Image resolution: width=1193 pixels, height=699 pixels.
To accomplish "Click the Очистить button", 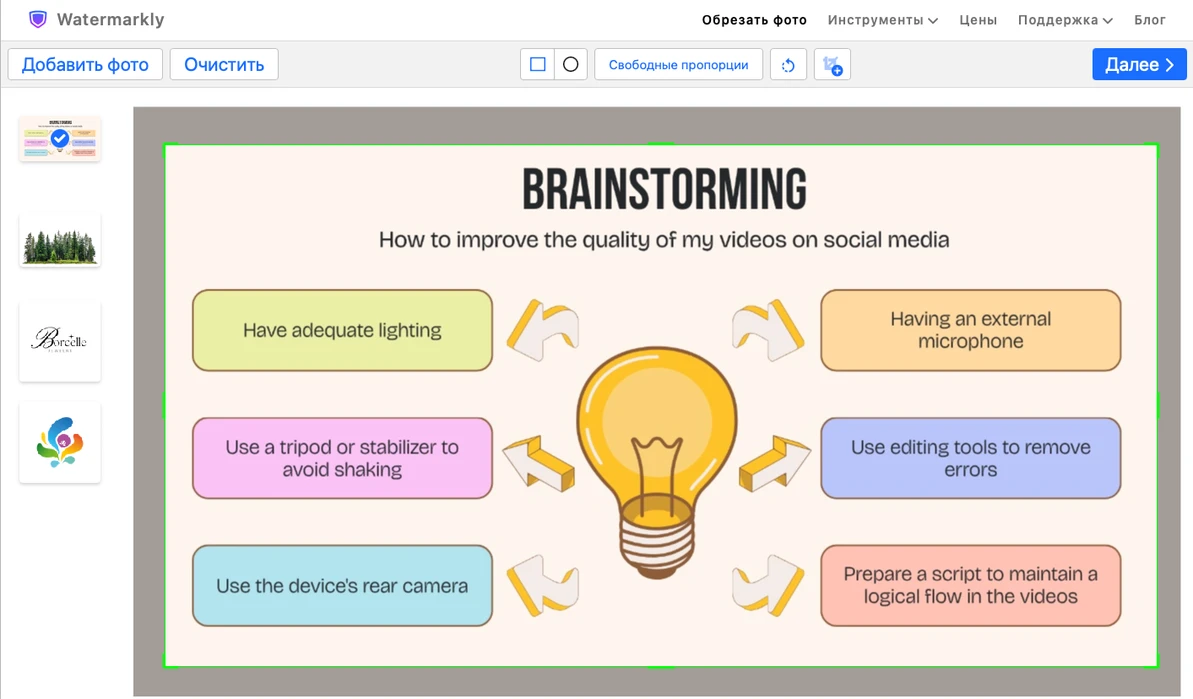I will pos(224,65).
